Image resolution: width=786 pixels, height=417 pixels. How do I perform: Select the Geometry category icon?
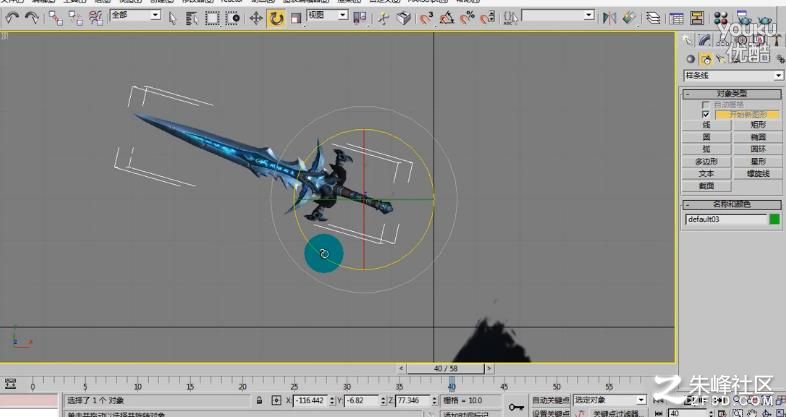(x=691, y=59)
